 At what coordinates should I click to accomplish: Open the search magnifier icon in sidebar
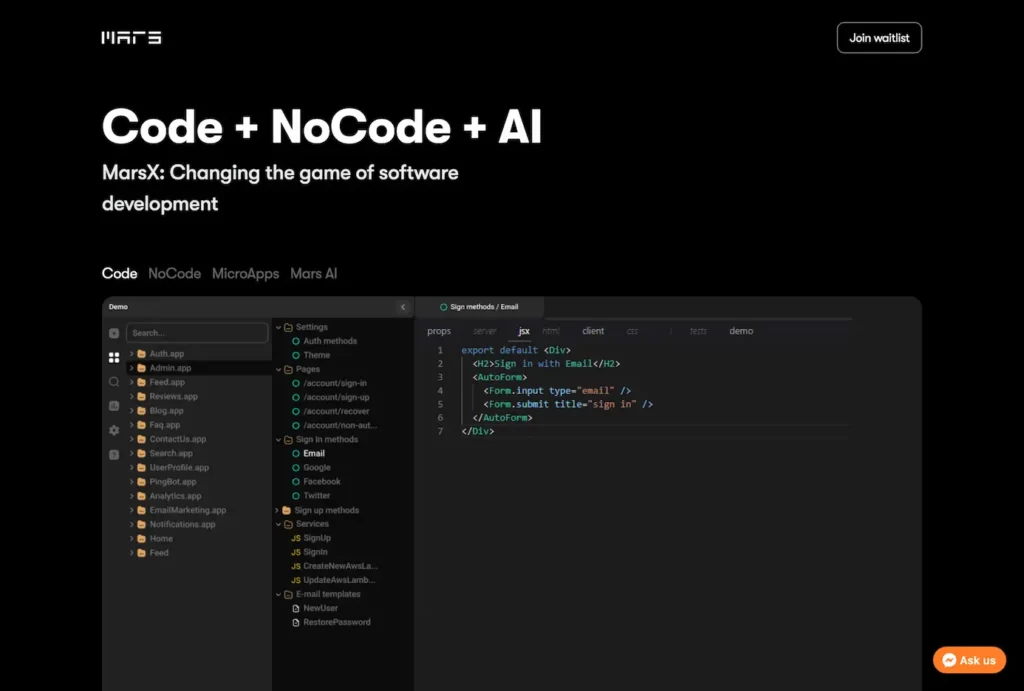click(114, 381)
